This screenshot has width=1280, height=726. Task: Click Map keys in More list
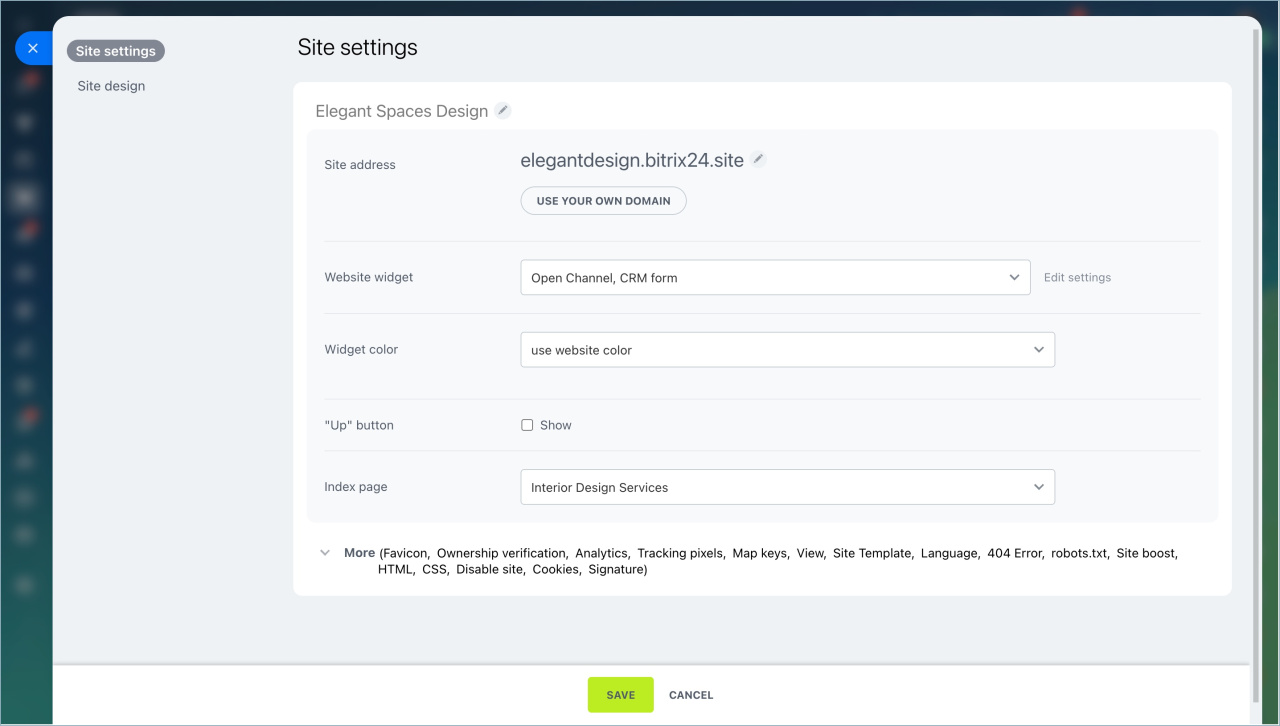pos(759,553)
